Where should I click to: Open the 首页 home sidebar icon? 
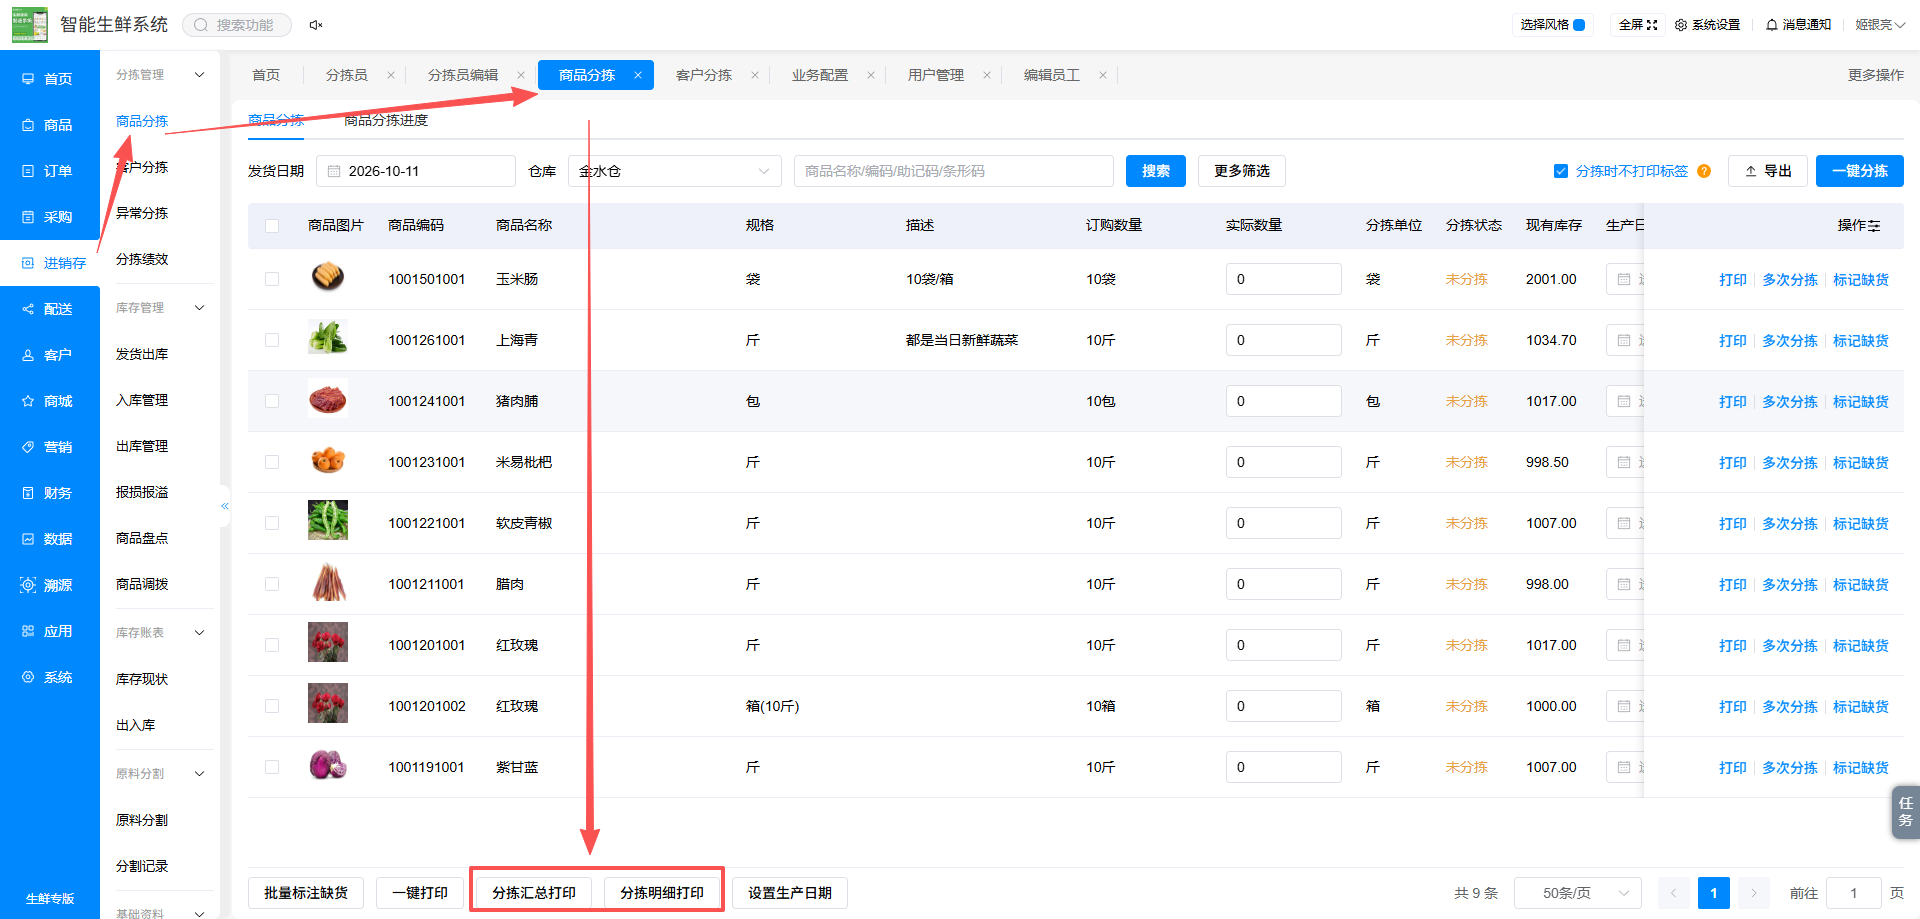(x=28, y=79)
